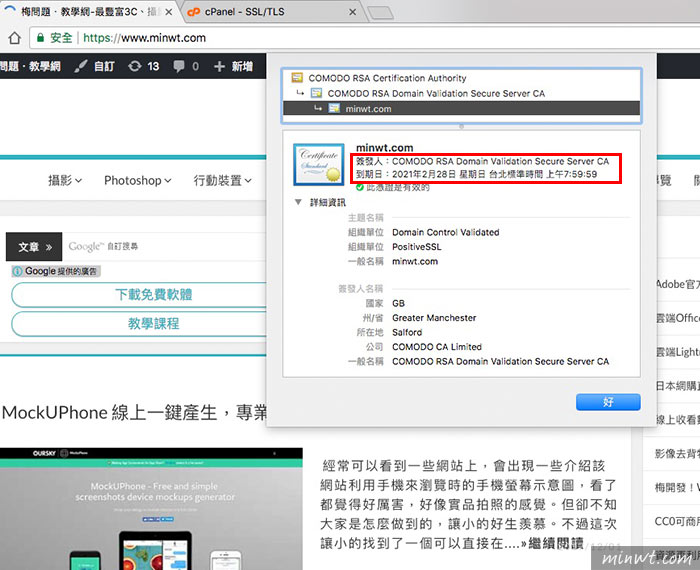The height and width of the screenshot is (570, 700).
Task: Click the comments bubble icon in admin bar
Action: (x=179, y=67)
